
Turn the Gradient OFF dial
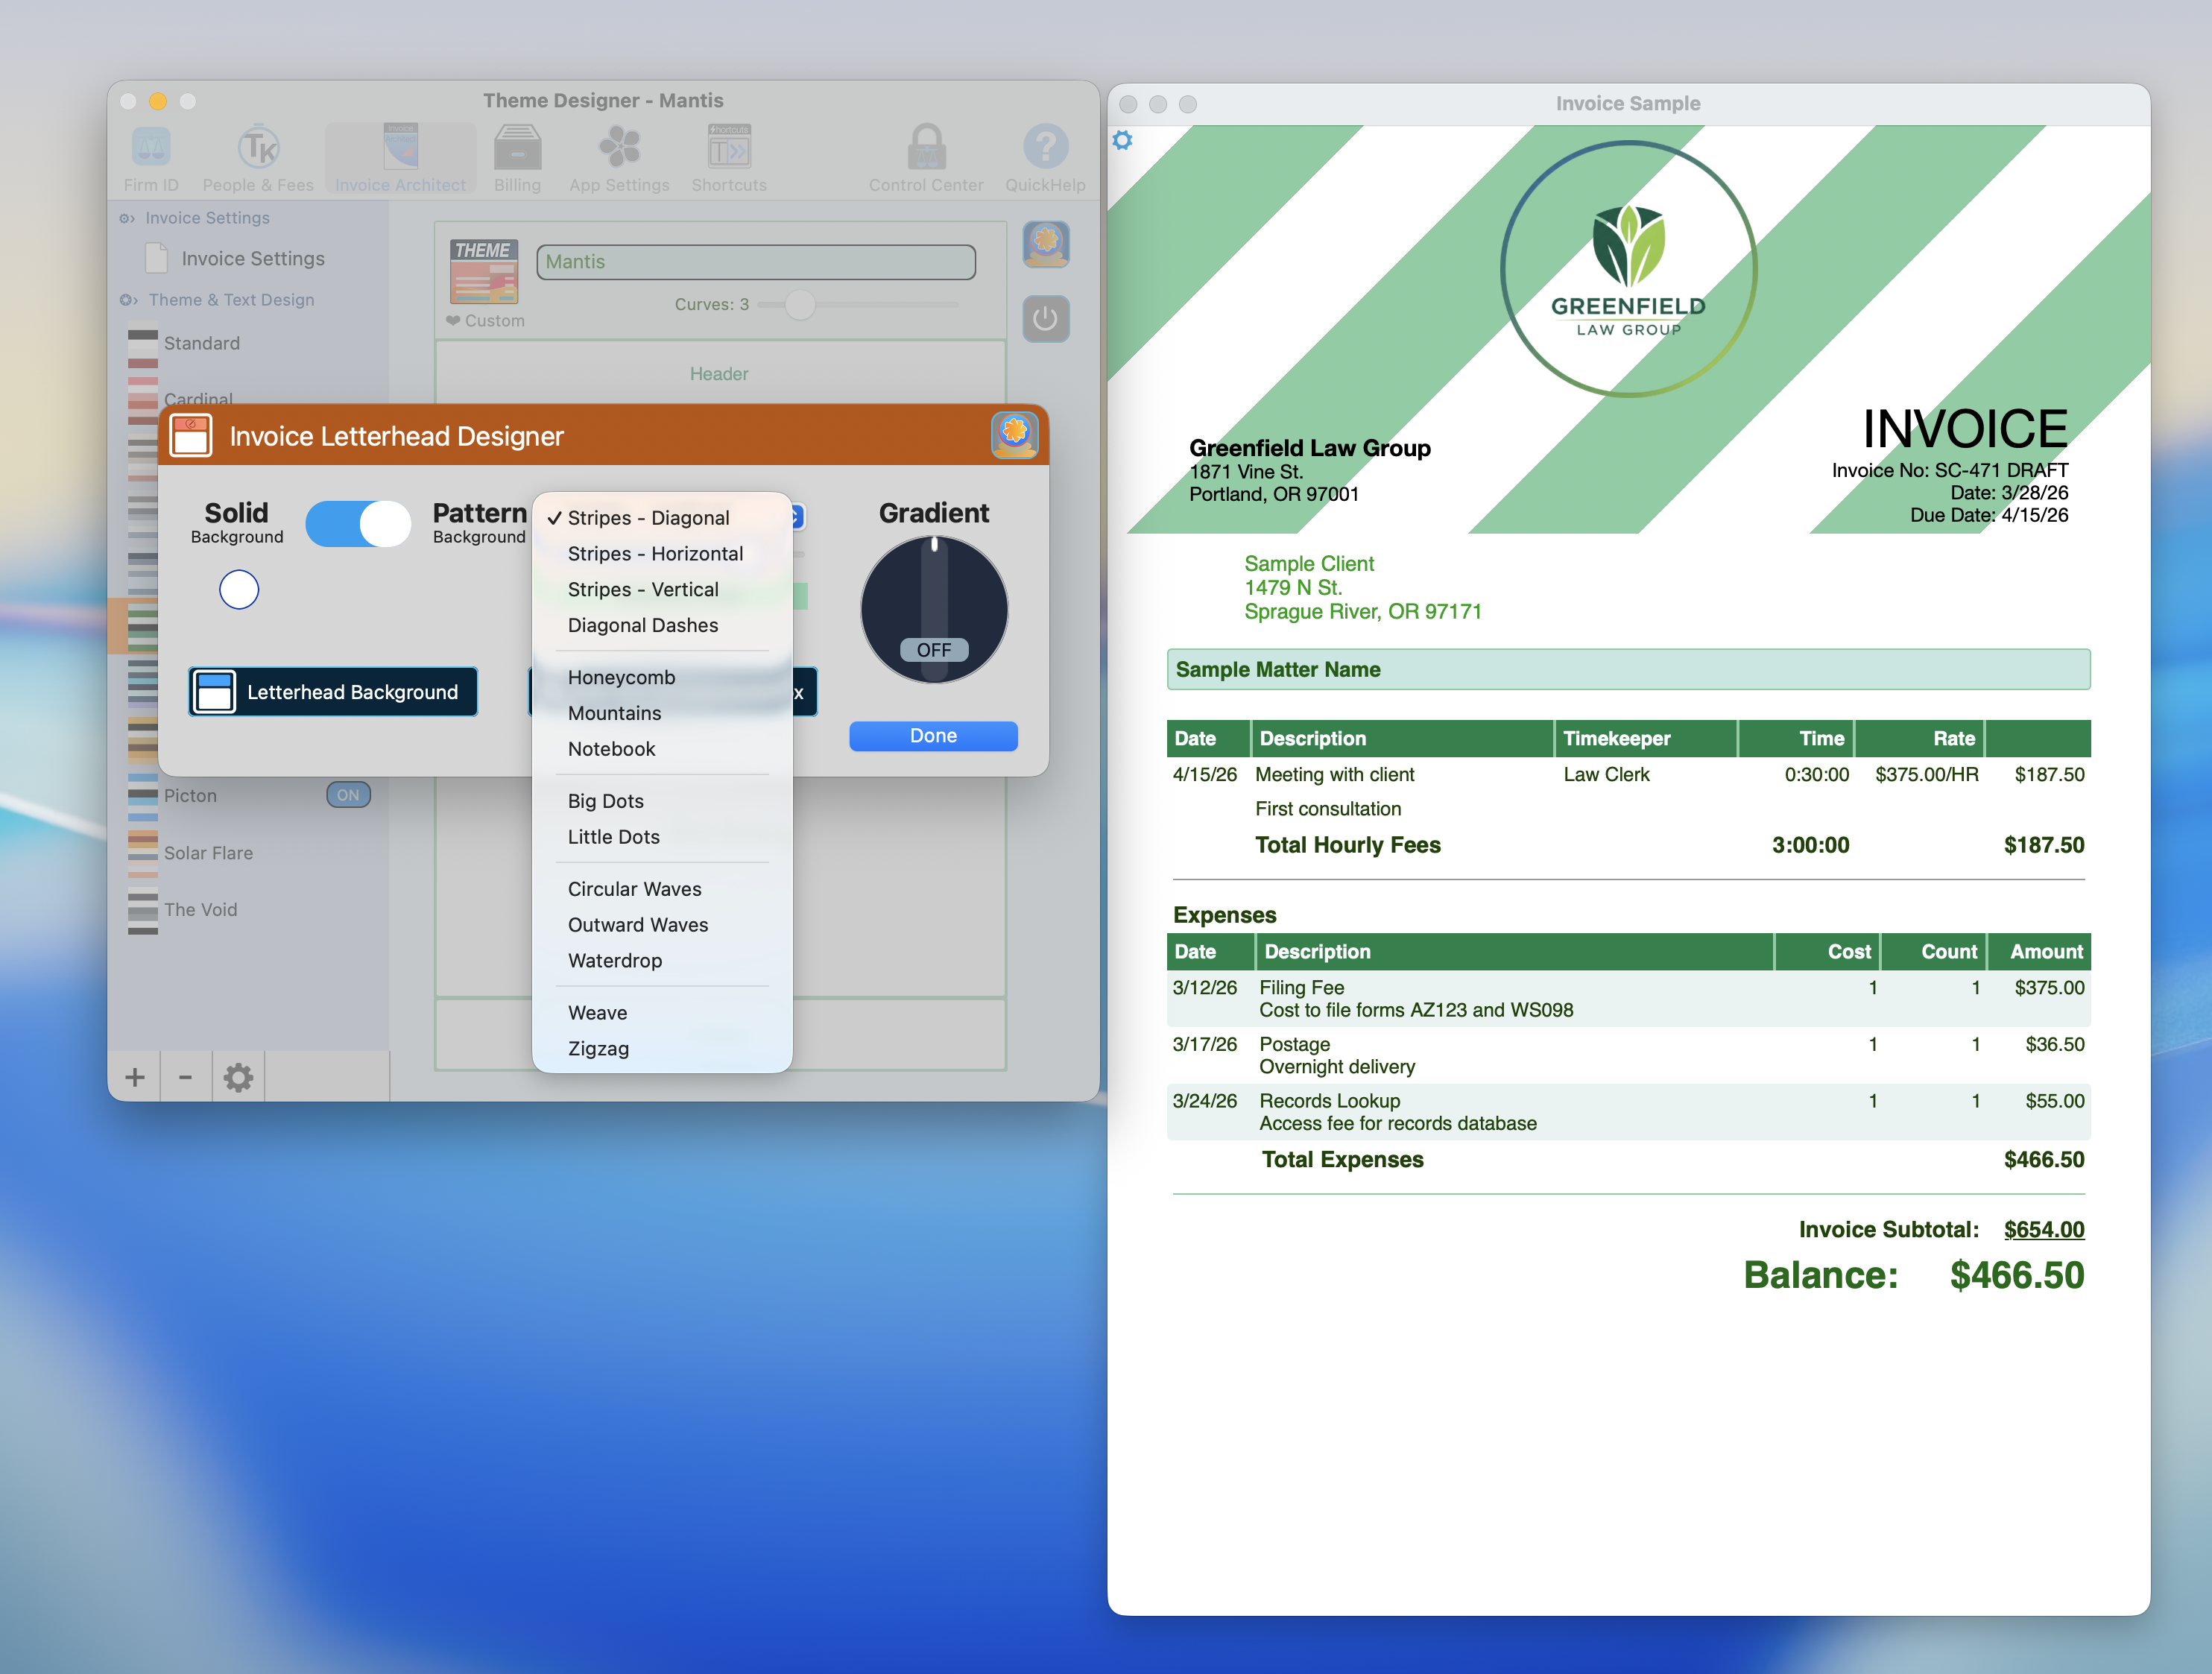tap(934, 610)
